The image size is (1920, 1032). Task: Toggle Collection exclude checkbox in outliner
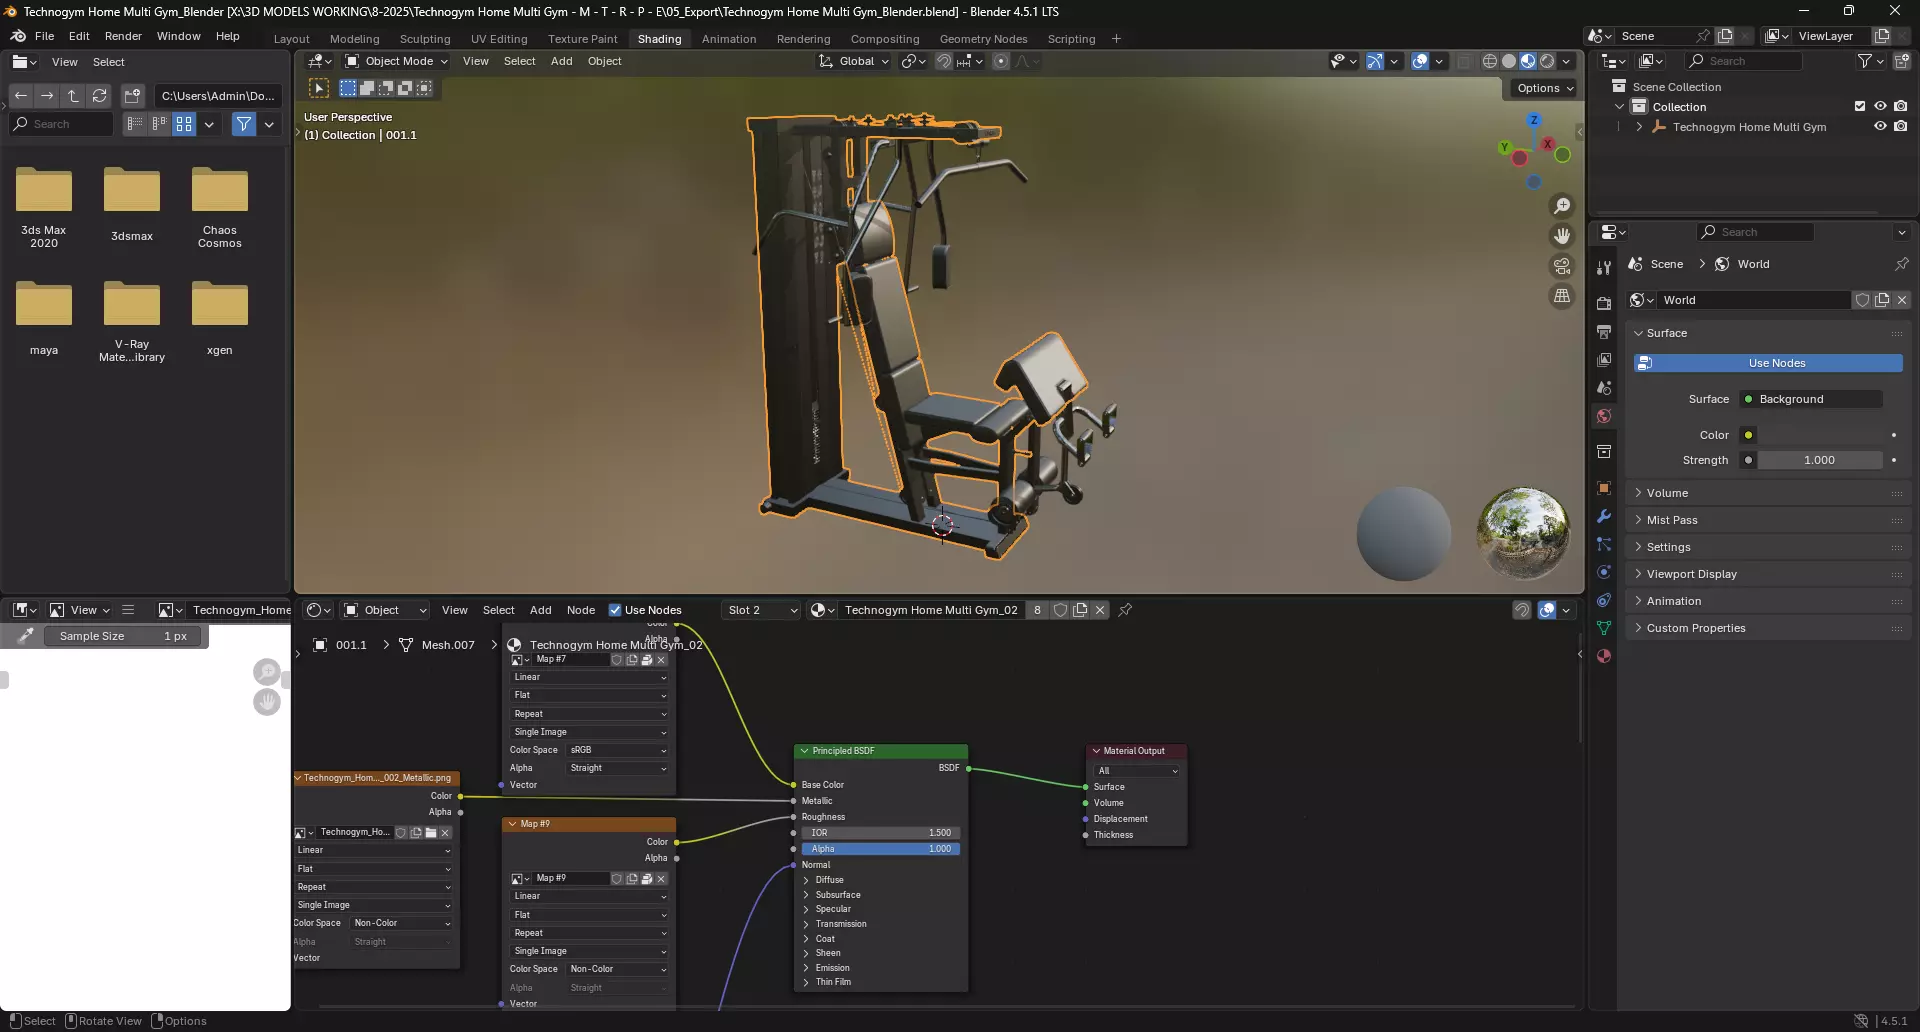pyautogui.click(x=1860, y=106)
